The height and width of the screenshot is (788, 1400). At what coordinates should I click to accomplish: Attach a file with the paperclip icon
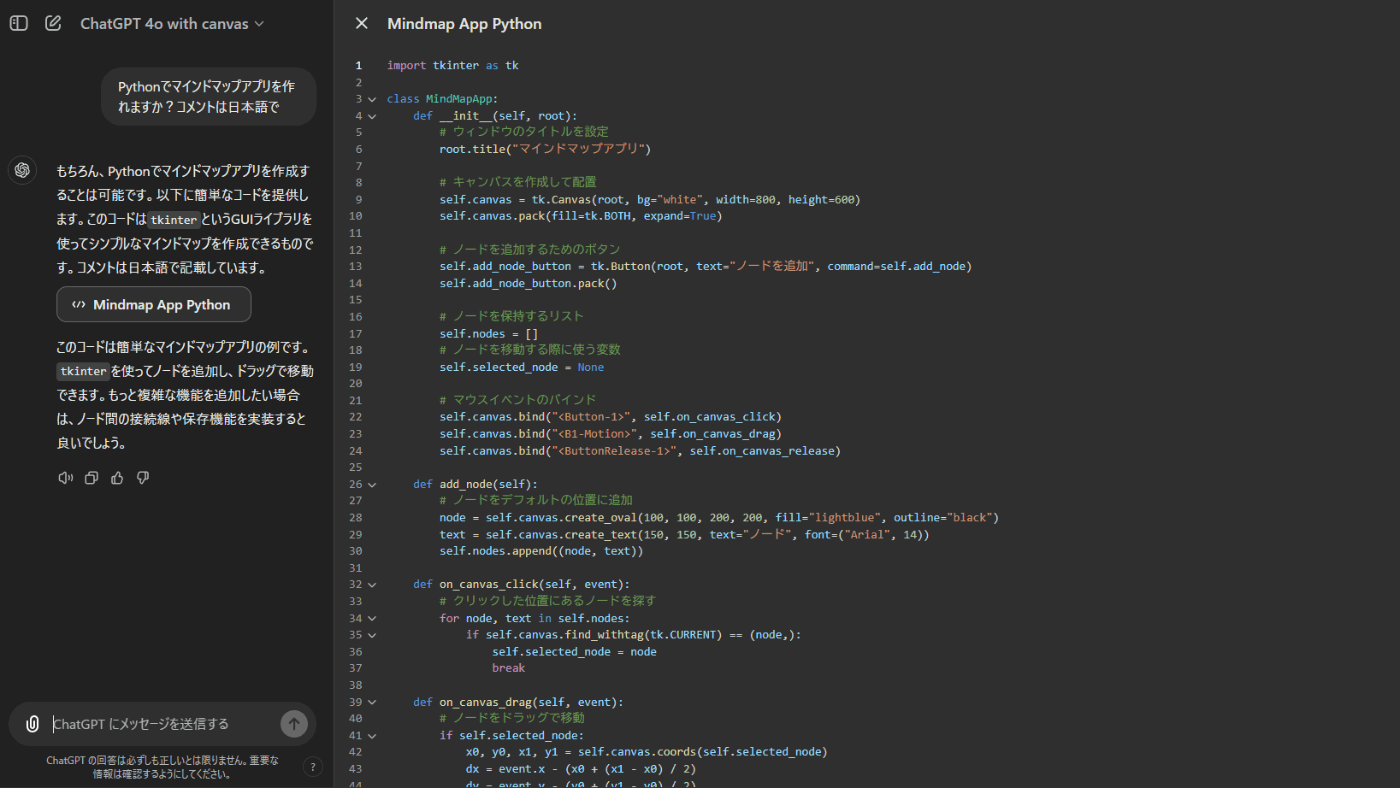coord(32,724)
